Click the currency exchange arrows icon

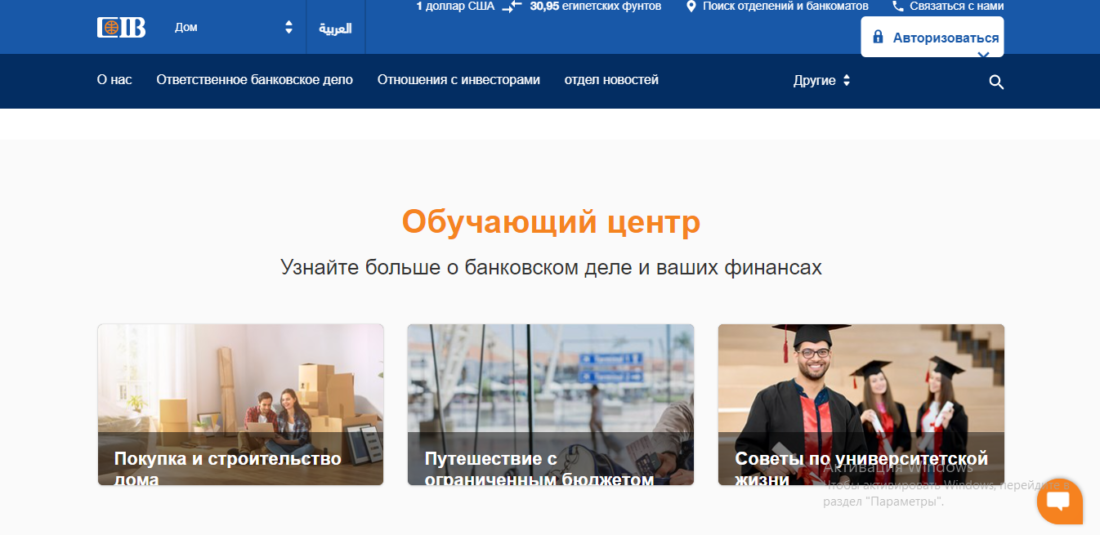pyautogui.click(x=511, y=6)
